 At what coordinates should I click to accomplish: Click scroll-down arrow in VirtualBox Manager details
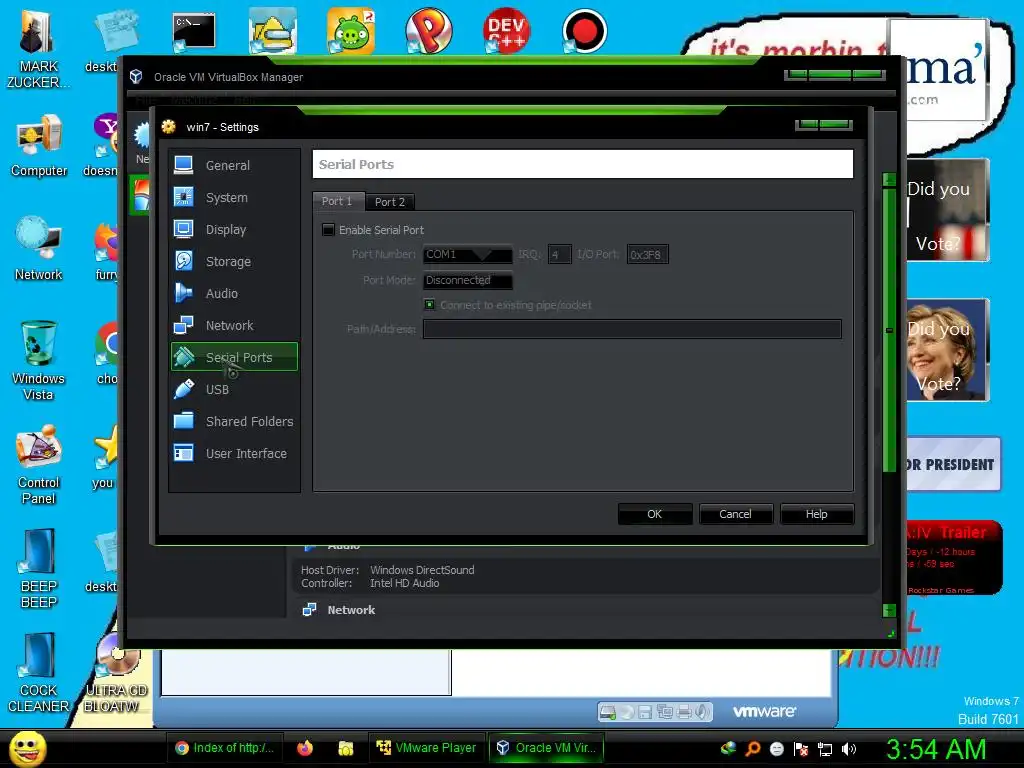point(889,611)
